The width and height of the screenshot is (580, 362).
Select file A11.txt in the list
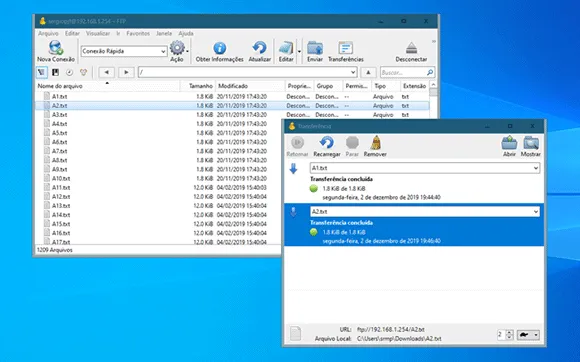[x=158, y=187]
